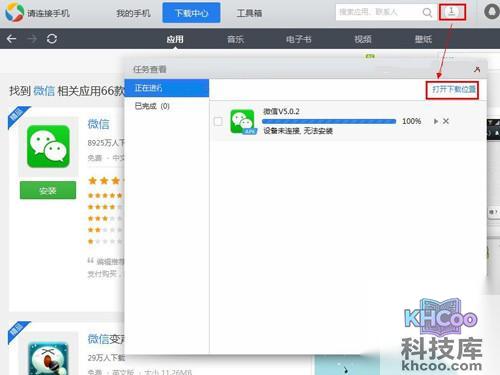Go back with the left arrow
This screenshot has width=500, height=375.
coord(11,39)
